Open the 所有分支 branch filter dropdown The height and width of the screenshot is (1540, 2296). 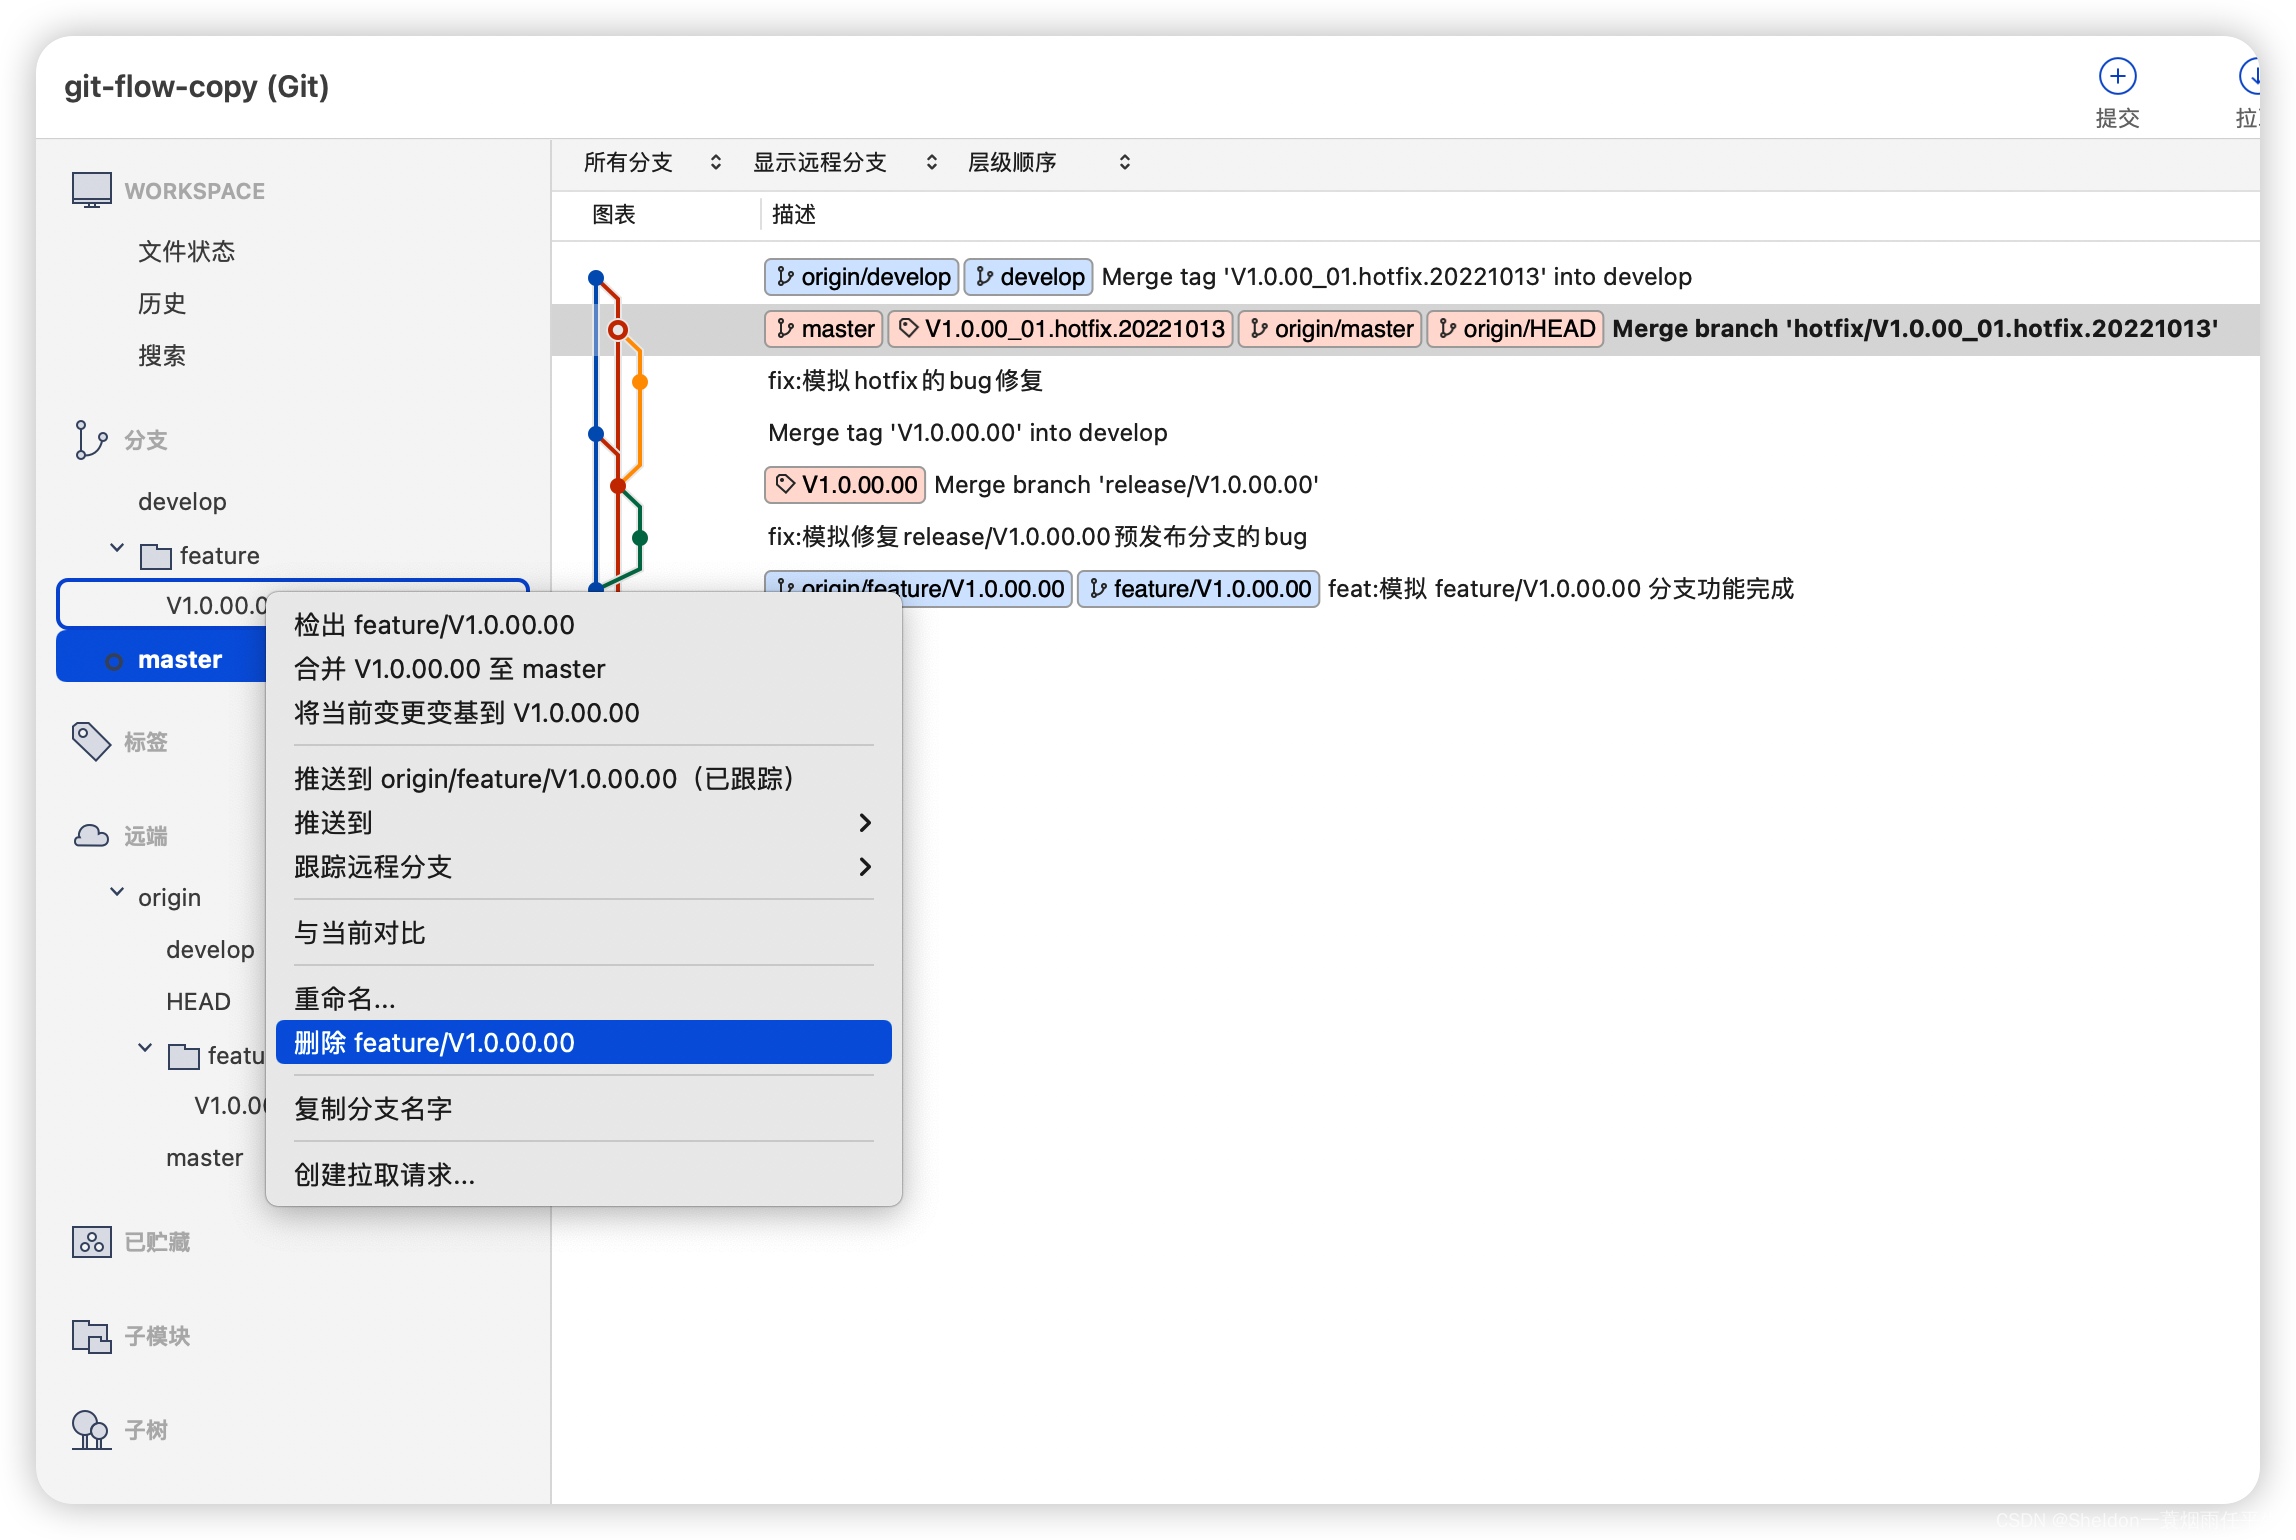(652, 162)
